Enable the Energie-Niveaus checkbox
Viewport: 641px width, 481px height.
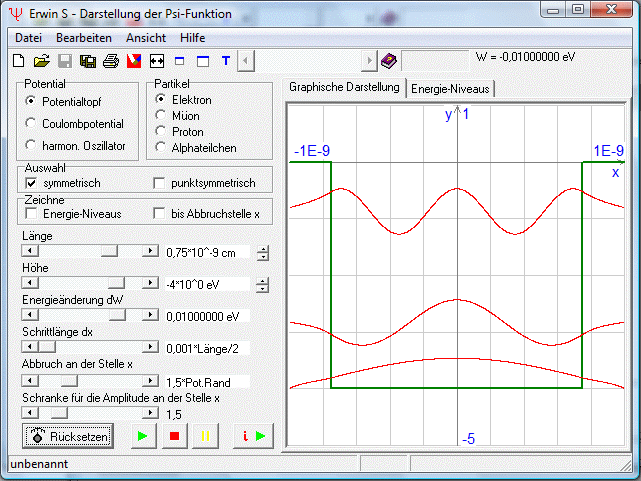31,213
